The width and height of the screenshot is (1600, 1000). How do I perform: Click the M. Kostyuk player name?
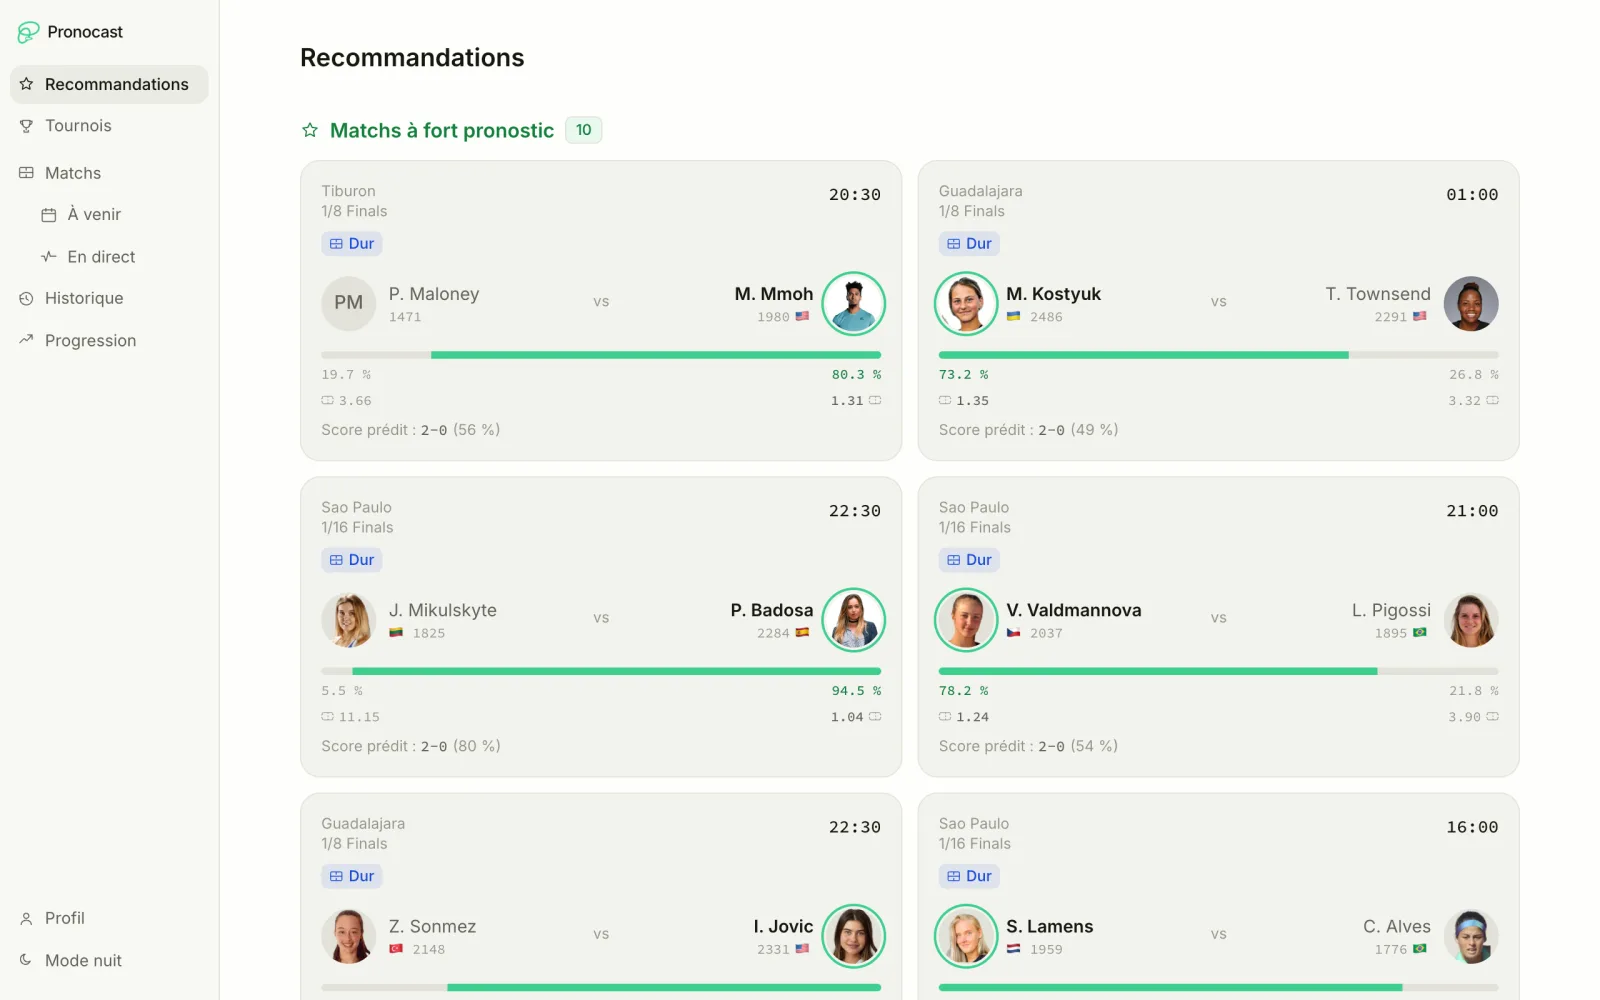1053,294
